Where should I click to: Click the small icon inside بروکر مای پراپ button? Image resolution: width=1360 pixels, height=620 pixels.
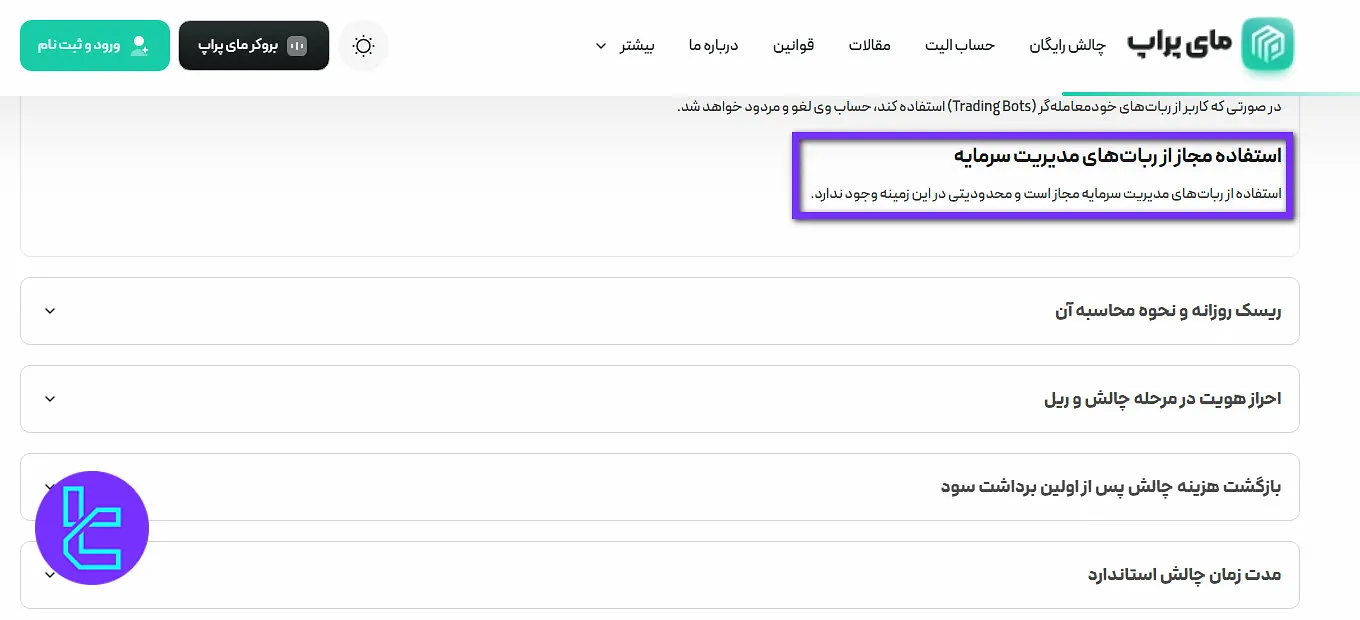[x=297, y=45]
